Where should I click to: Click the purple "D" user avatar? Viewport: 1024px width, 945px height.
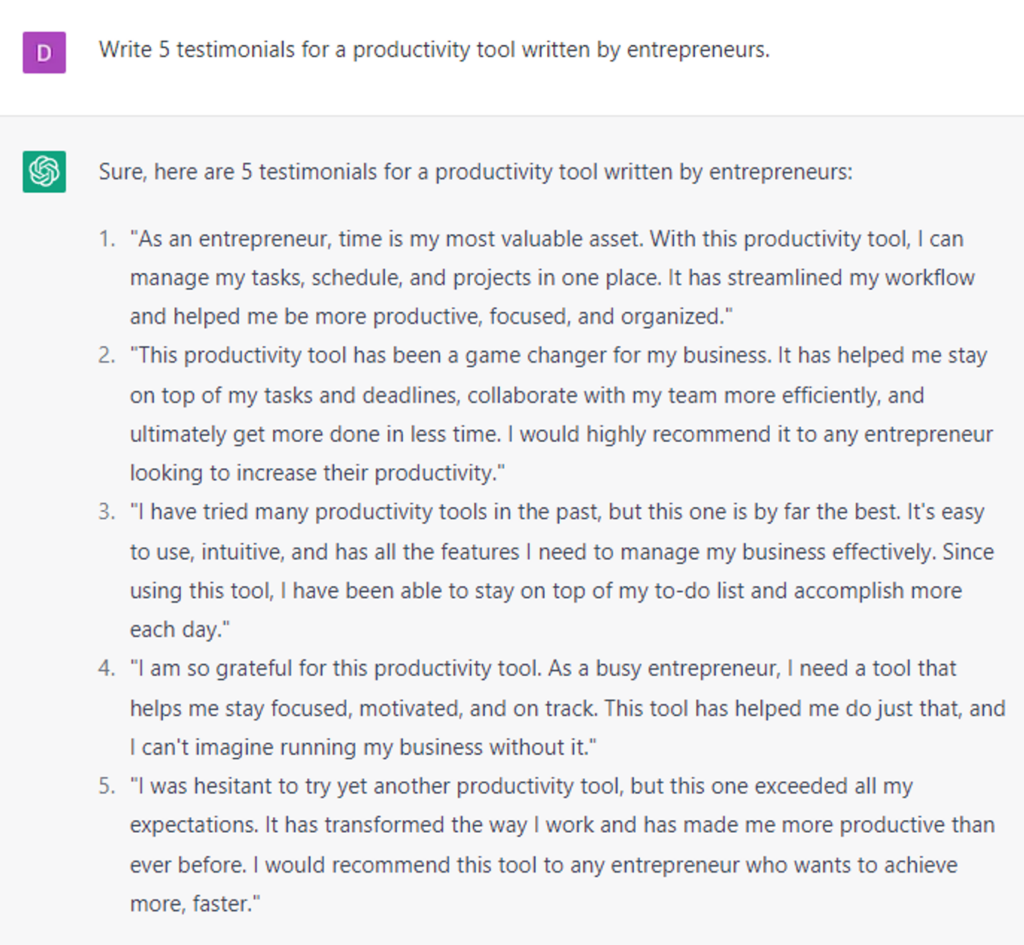44,52
